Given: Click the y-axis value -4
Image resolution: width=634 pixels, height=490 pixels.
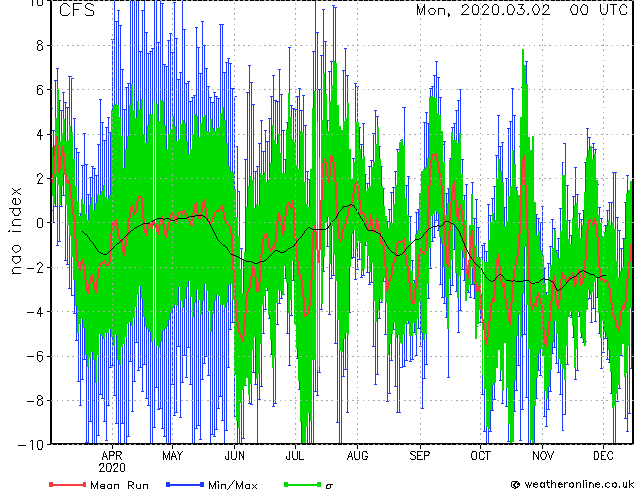Looking at the screenshot, I should [x=35, y=312].
